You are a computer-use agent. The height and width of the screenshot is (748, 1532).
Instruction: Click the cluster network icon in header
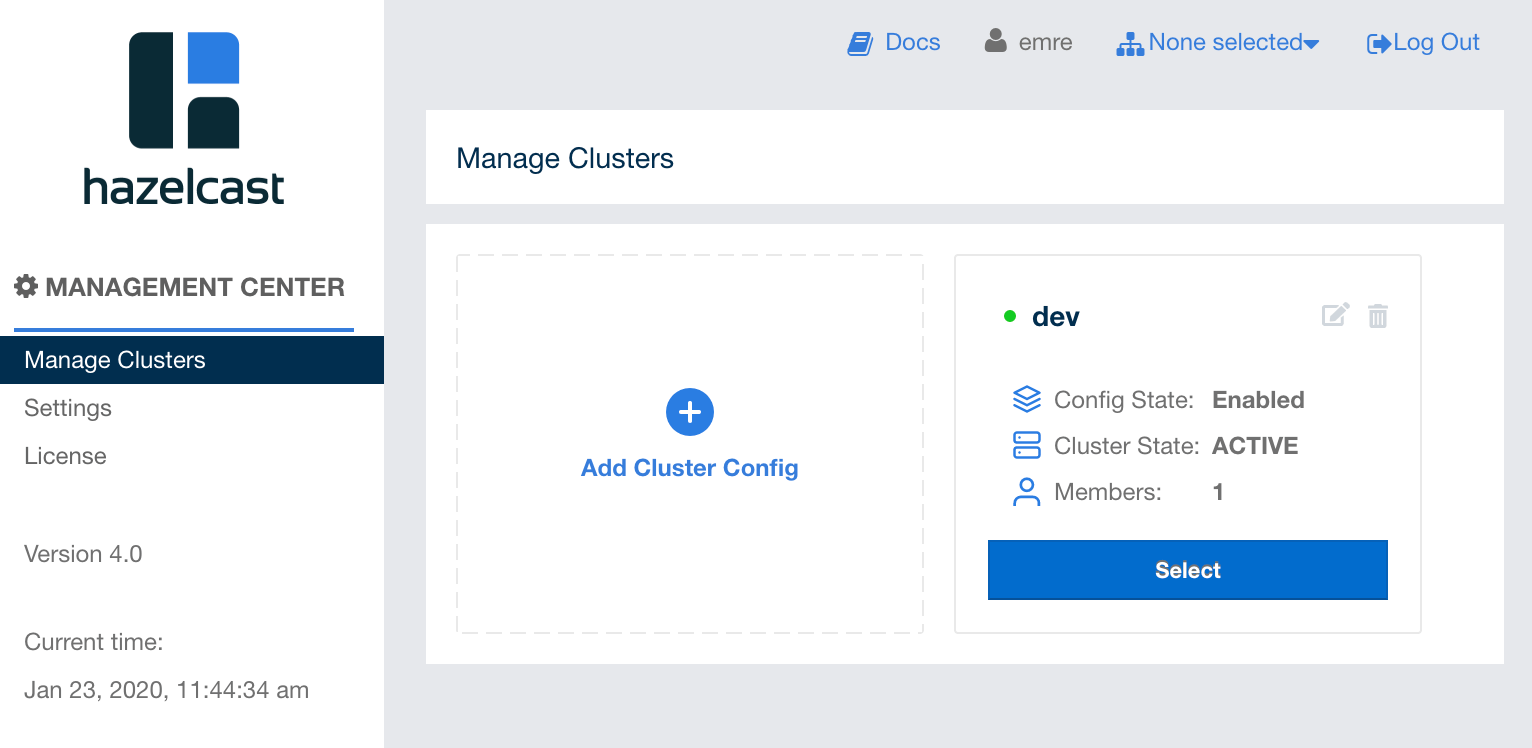(x=1129, y=44)
